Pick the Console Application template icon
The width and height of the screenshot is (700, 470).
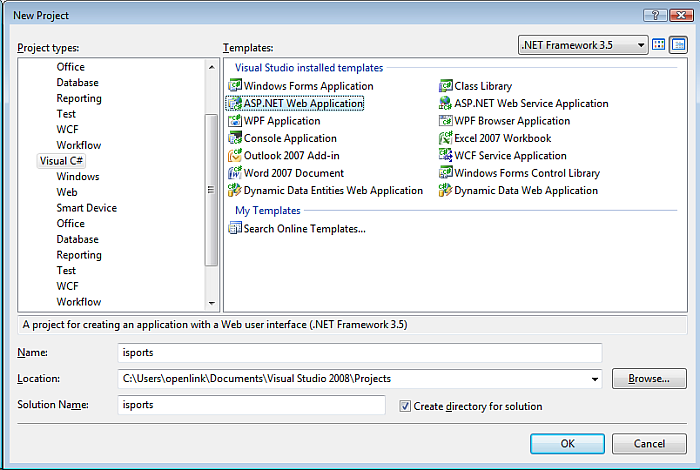click(235, 138)
